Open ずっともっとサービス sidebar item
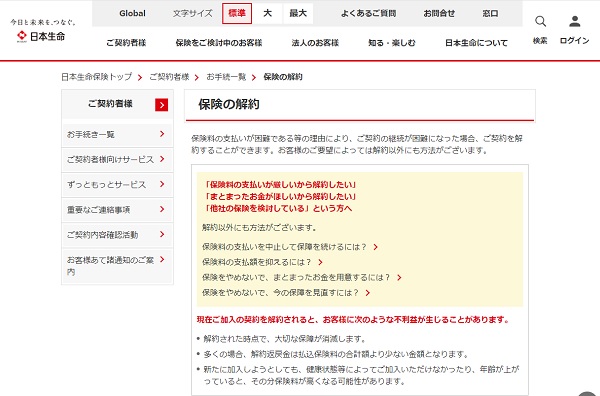Viewport: 600px width, 396px height. tap(117, 184)
